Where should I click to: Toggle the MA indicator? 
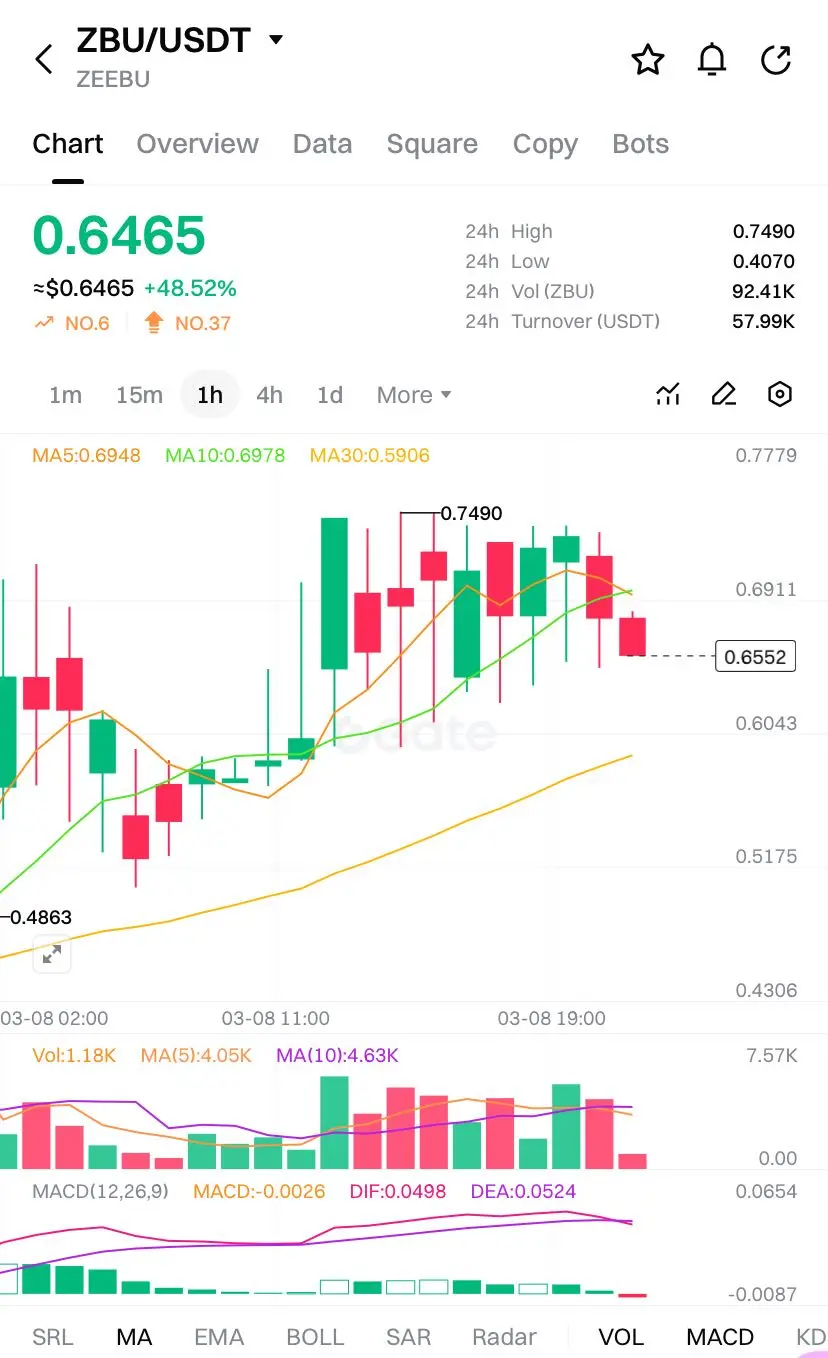134,1337
